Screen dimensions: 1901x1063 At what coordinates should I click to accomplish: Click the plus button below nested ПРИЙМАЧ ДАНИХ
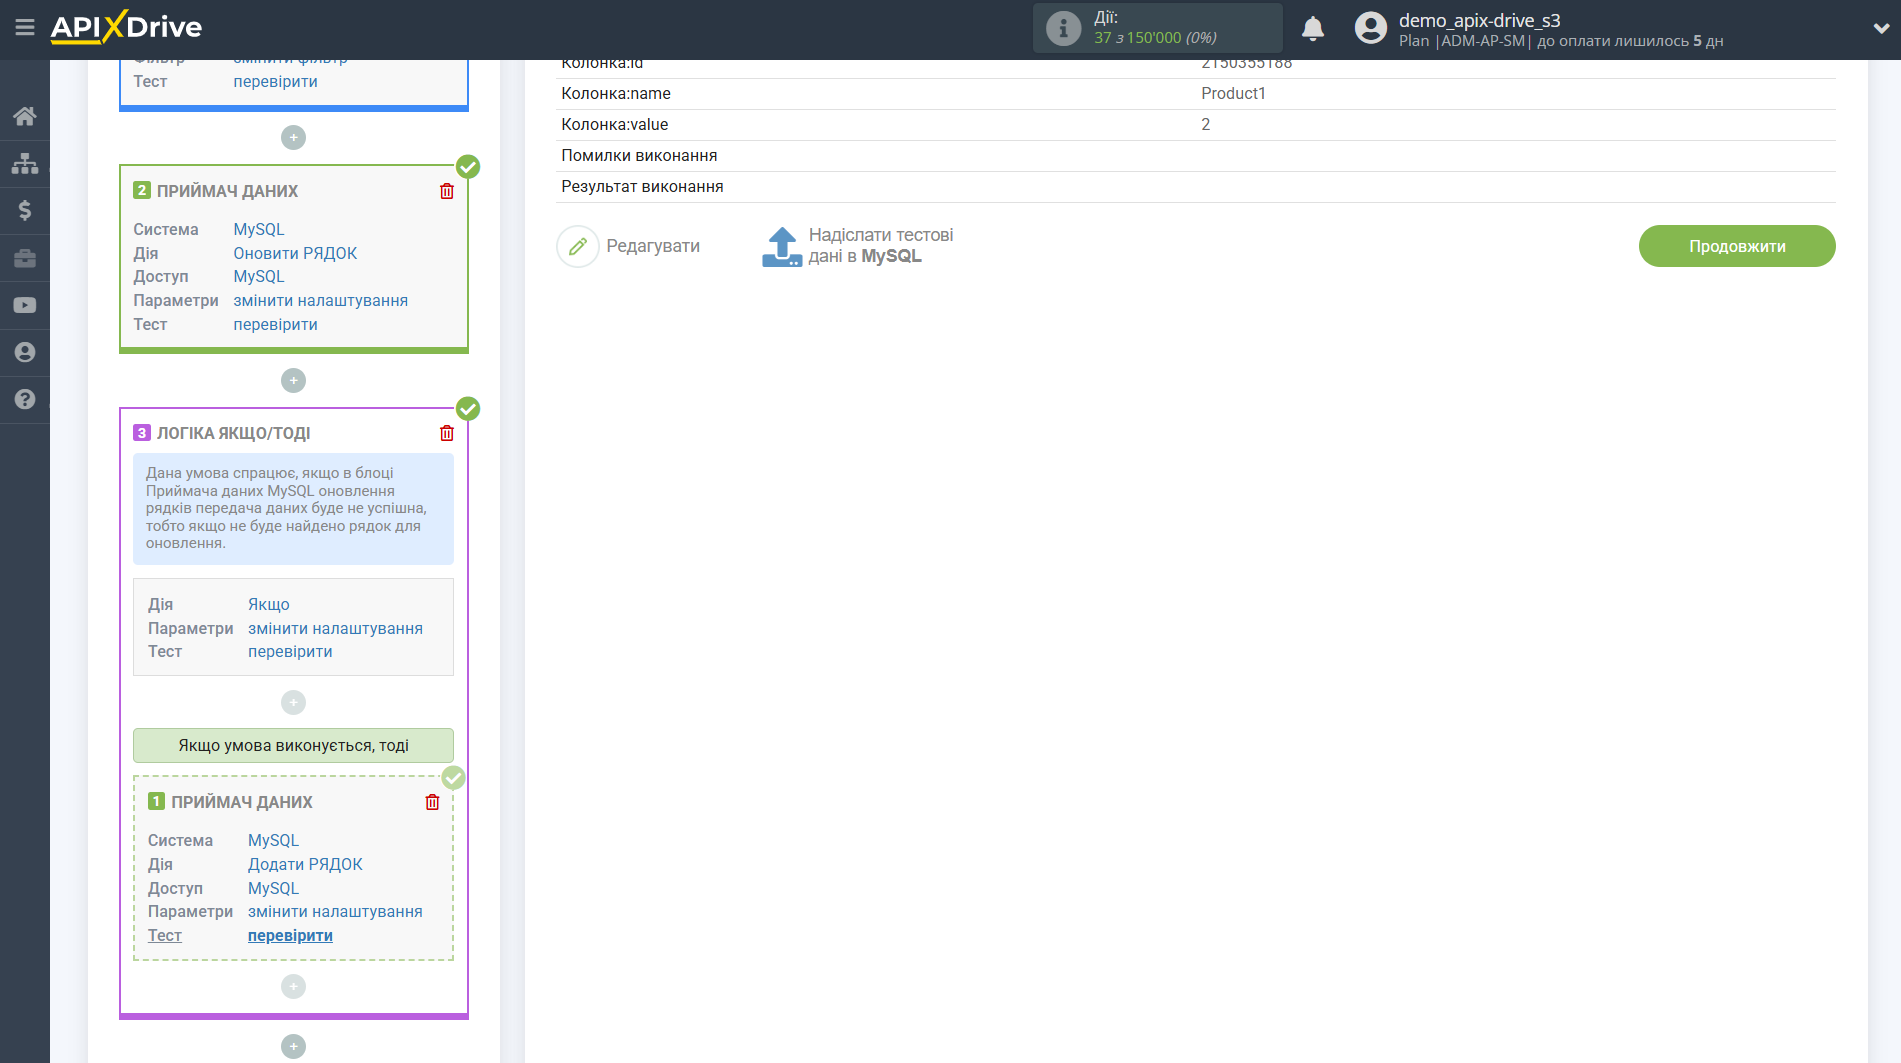[293, 986]
